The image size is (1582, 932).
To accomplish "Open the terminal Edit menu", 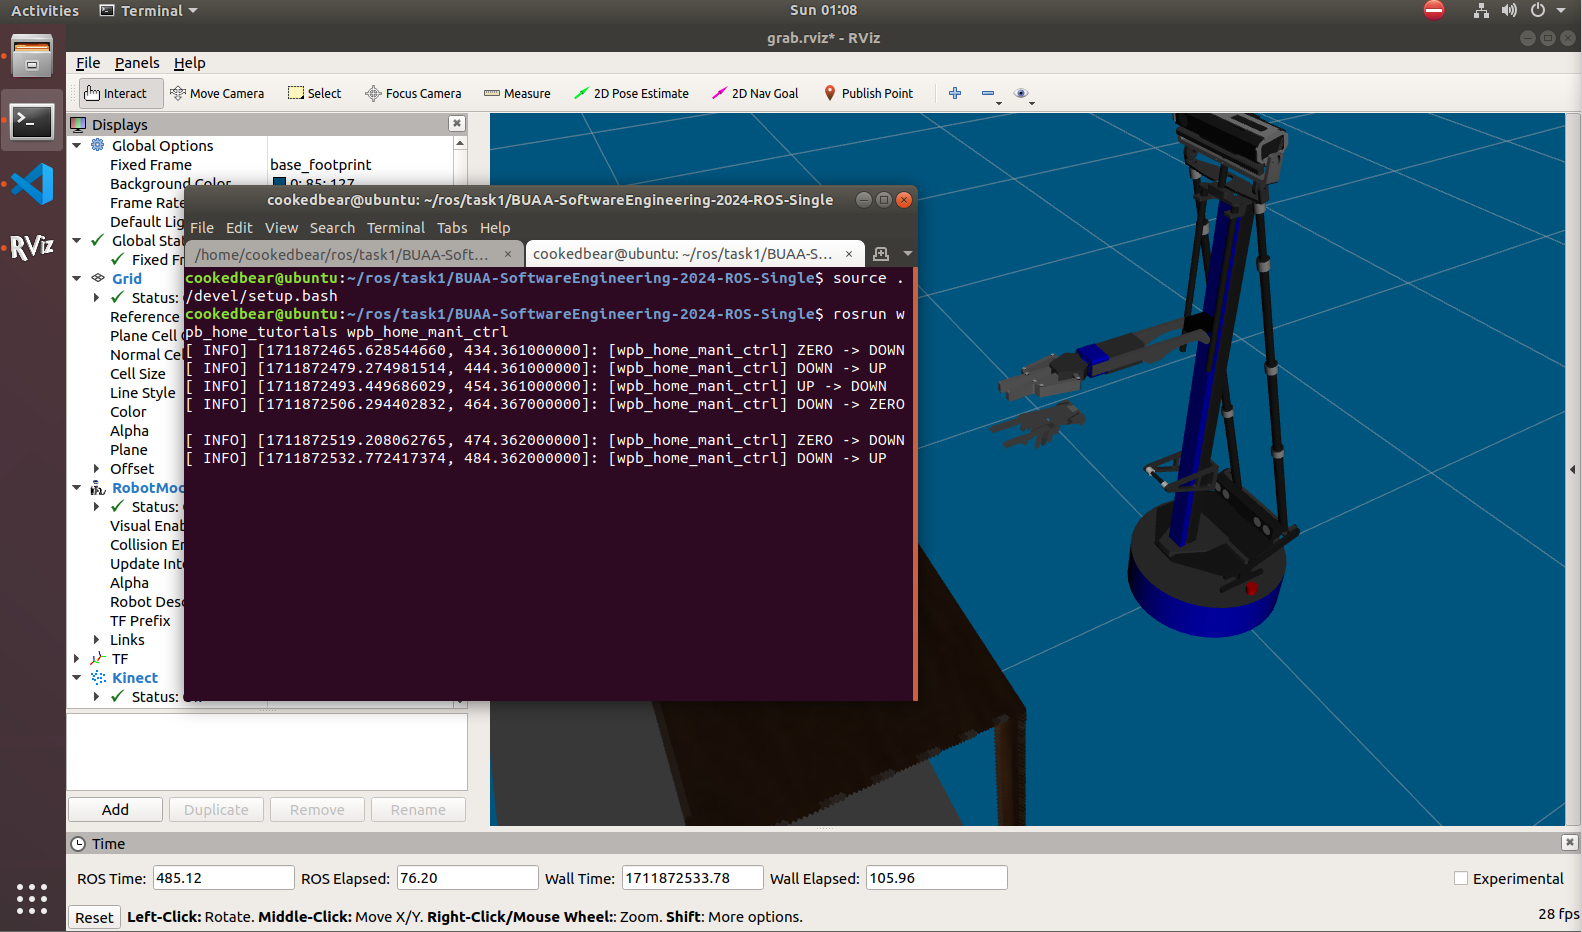I will 239,228.
